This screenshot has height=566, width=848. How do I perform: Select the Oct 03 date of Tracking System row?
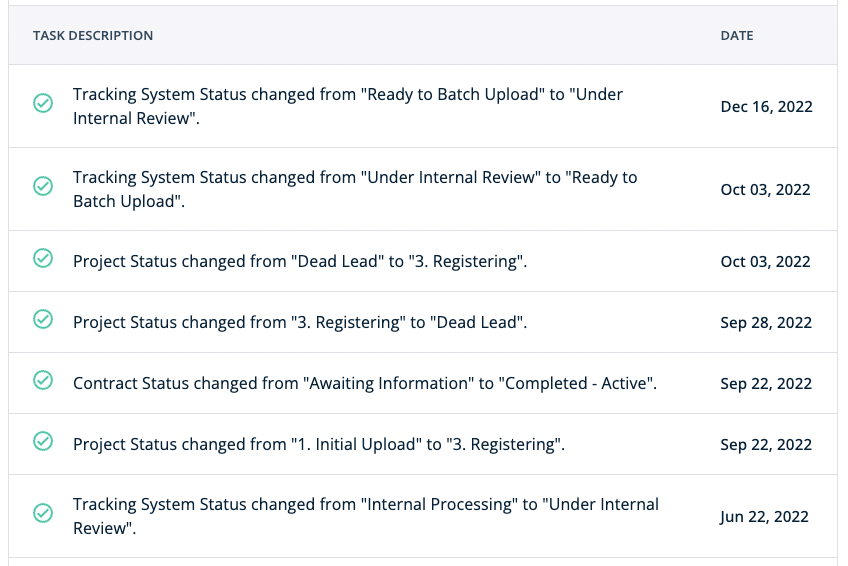point(765,190)
